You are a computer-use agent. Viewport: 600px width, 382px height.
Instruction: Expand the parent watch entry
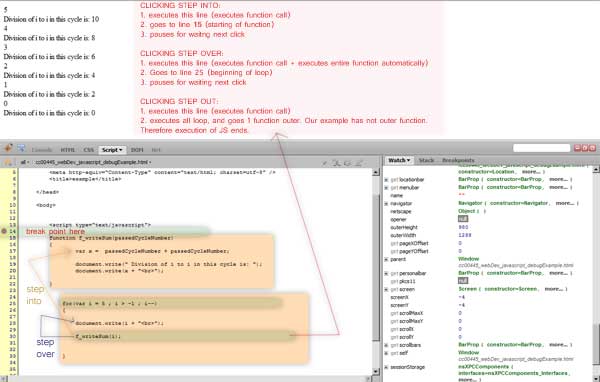pyautogui.click(x=386, y=260)
